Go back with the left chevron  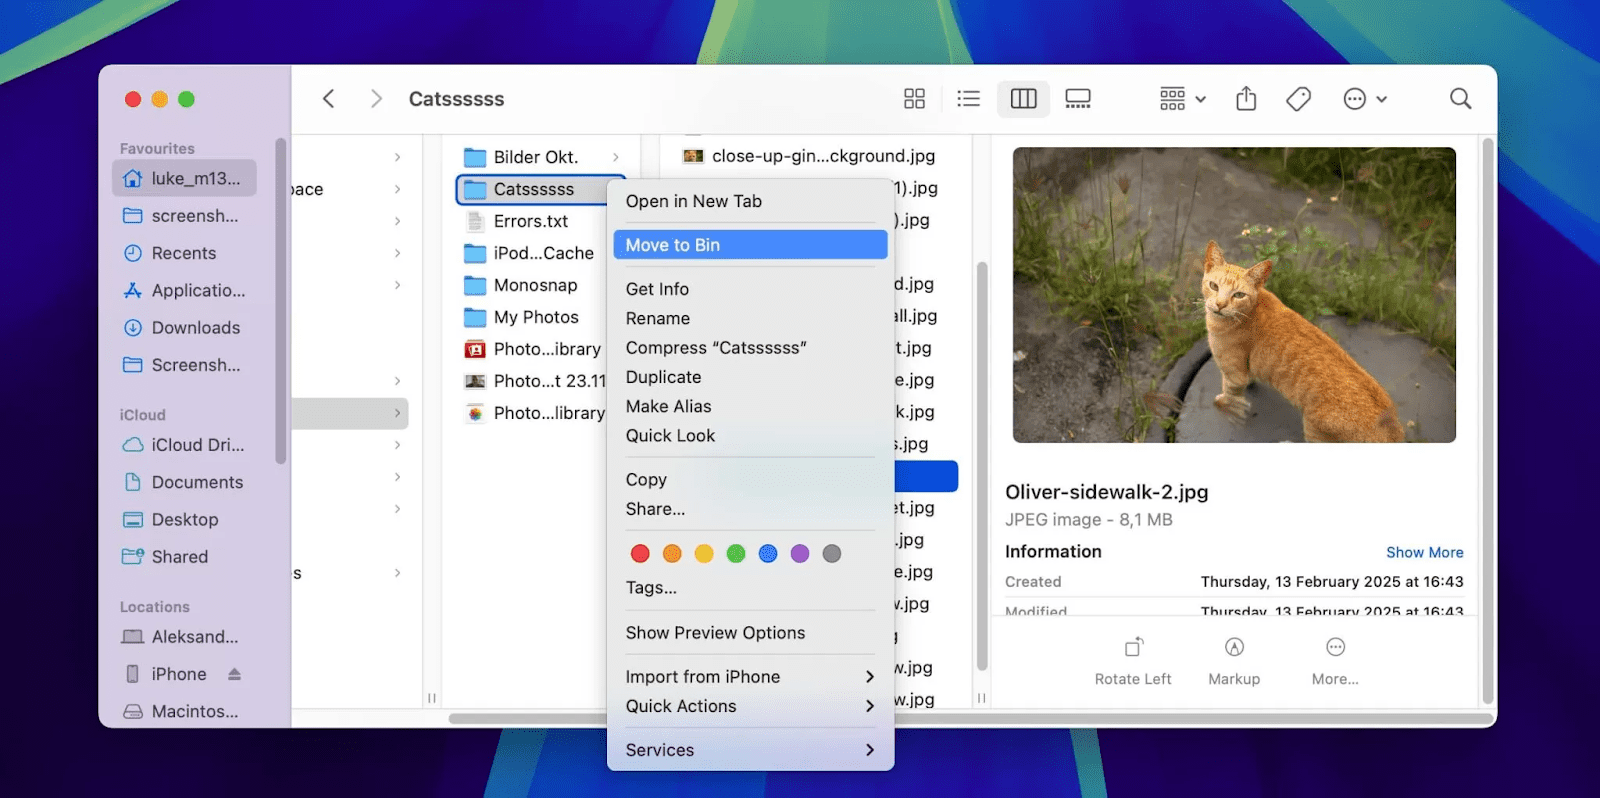pos(328,99)
